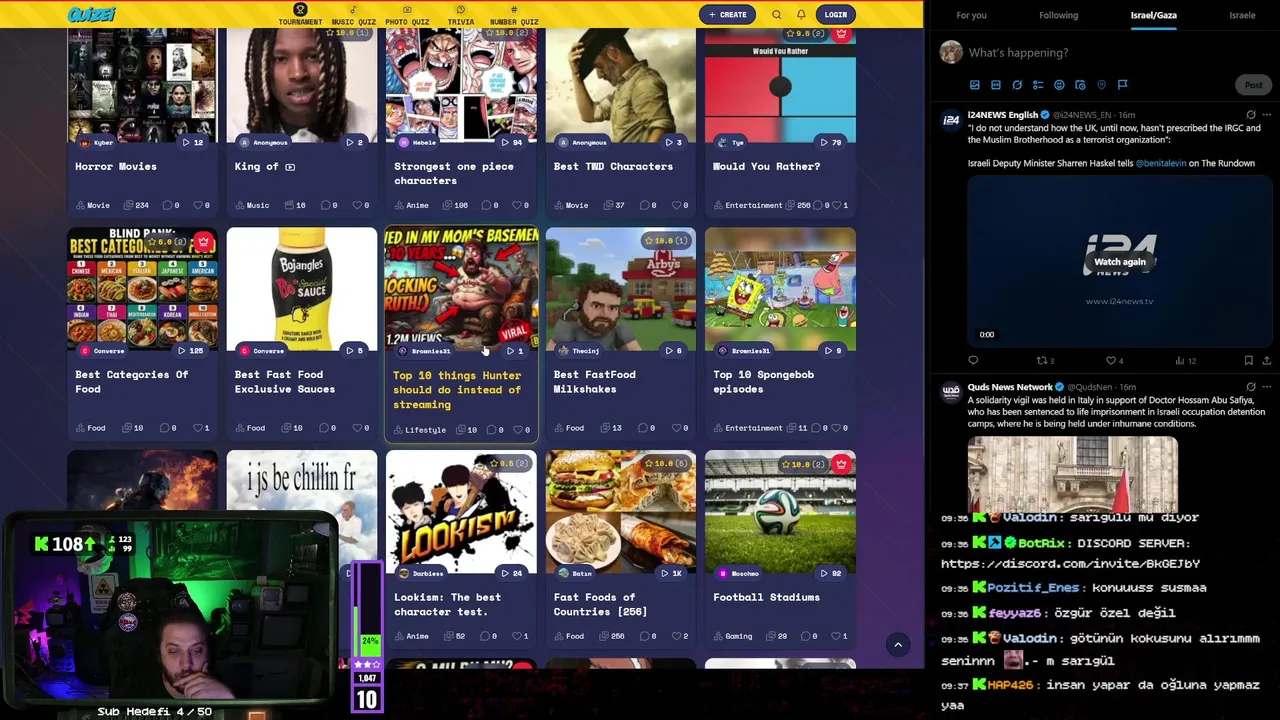Switch to the Following tab
The width and height of the screenshot is (1280, 720).
coord(1058,15)
